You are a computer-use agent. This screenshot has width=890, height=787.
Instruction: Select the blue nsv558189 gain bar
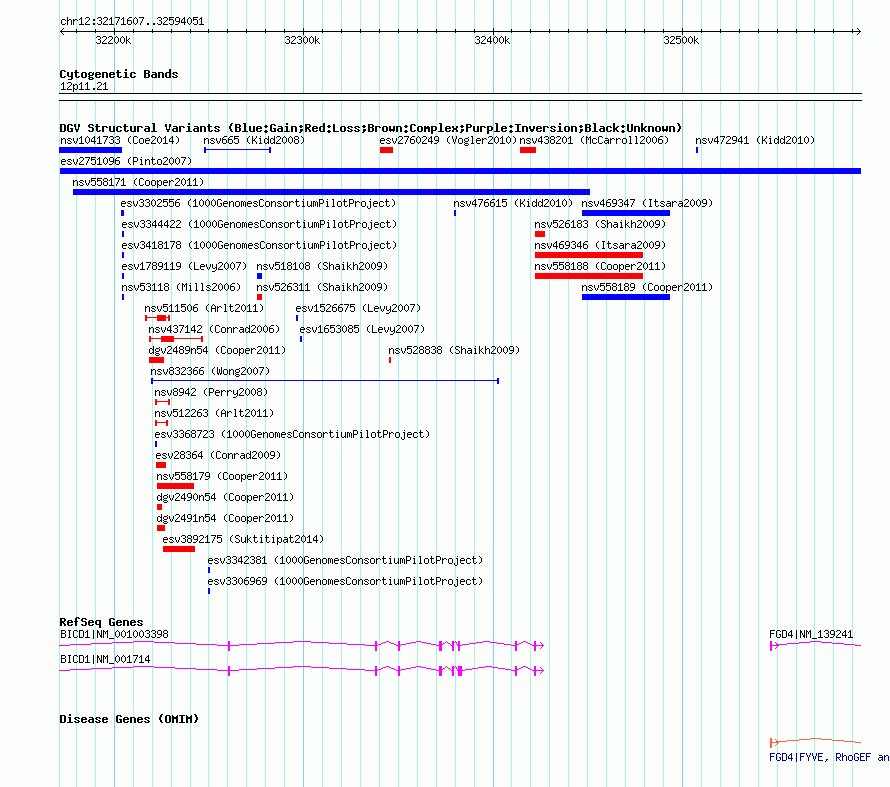pyautogui.click(x=625, y=297)
